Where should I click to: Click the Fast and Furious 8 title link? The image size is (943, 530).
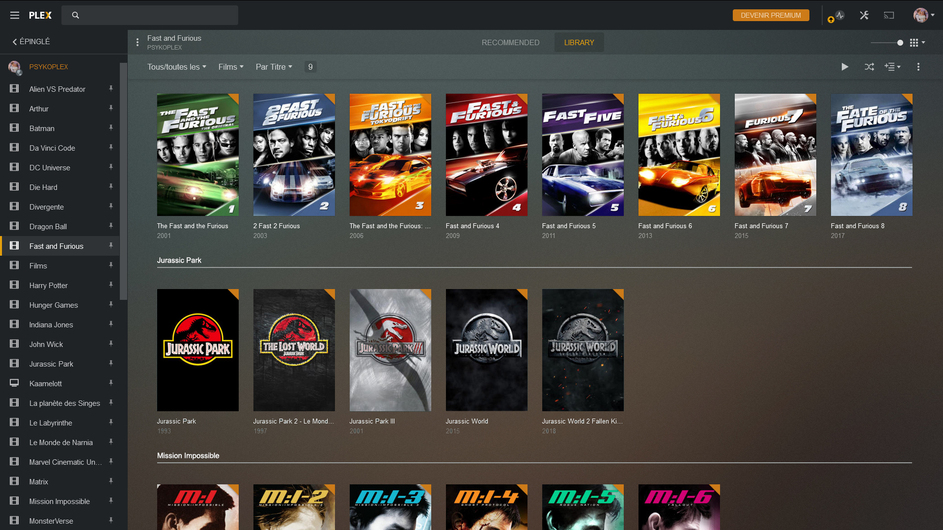point(857,226)
